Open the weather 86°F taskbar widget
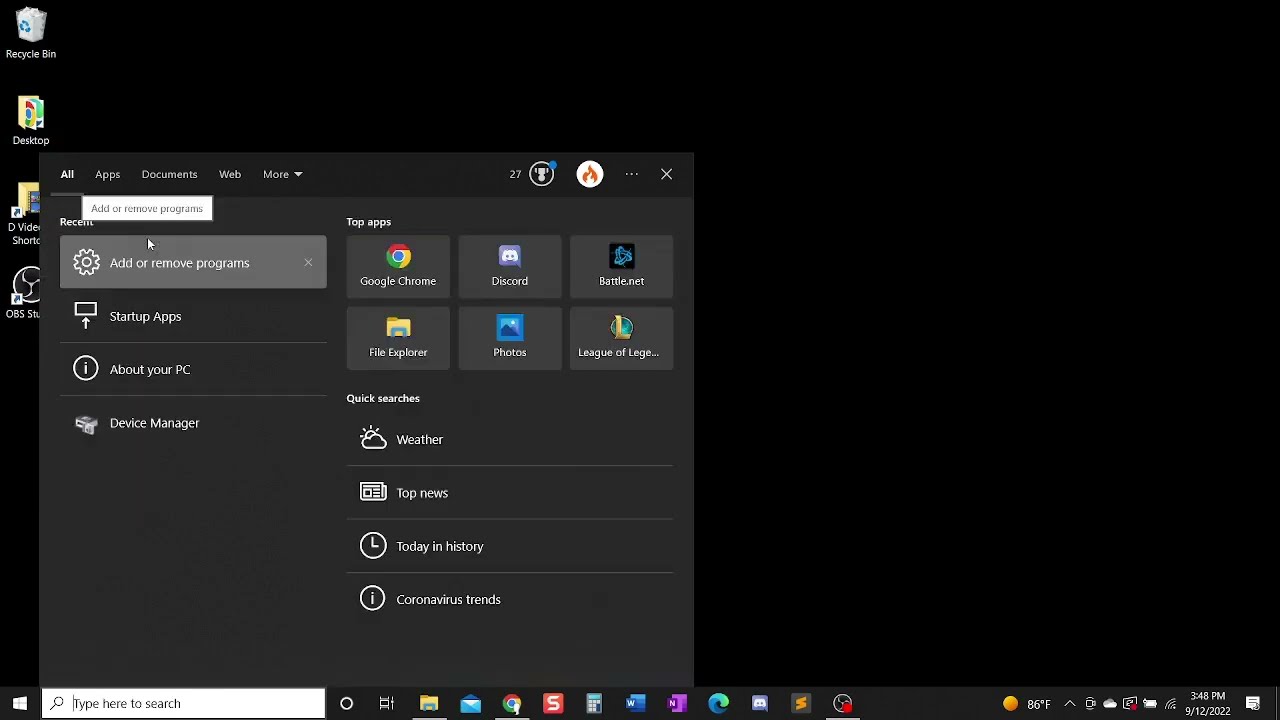The width and height of the screenshot is (1280, 720). 1027,703
